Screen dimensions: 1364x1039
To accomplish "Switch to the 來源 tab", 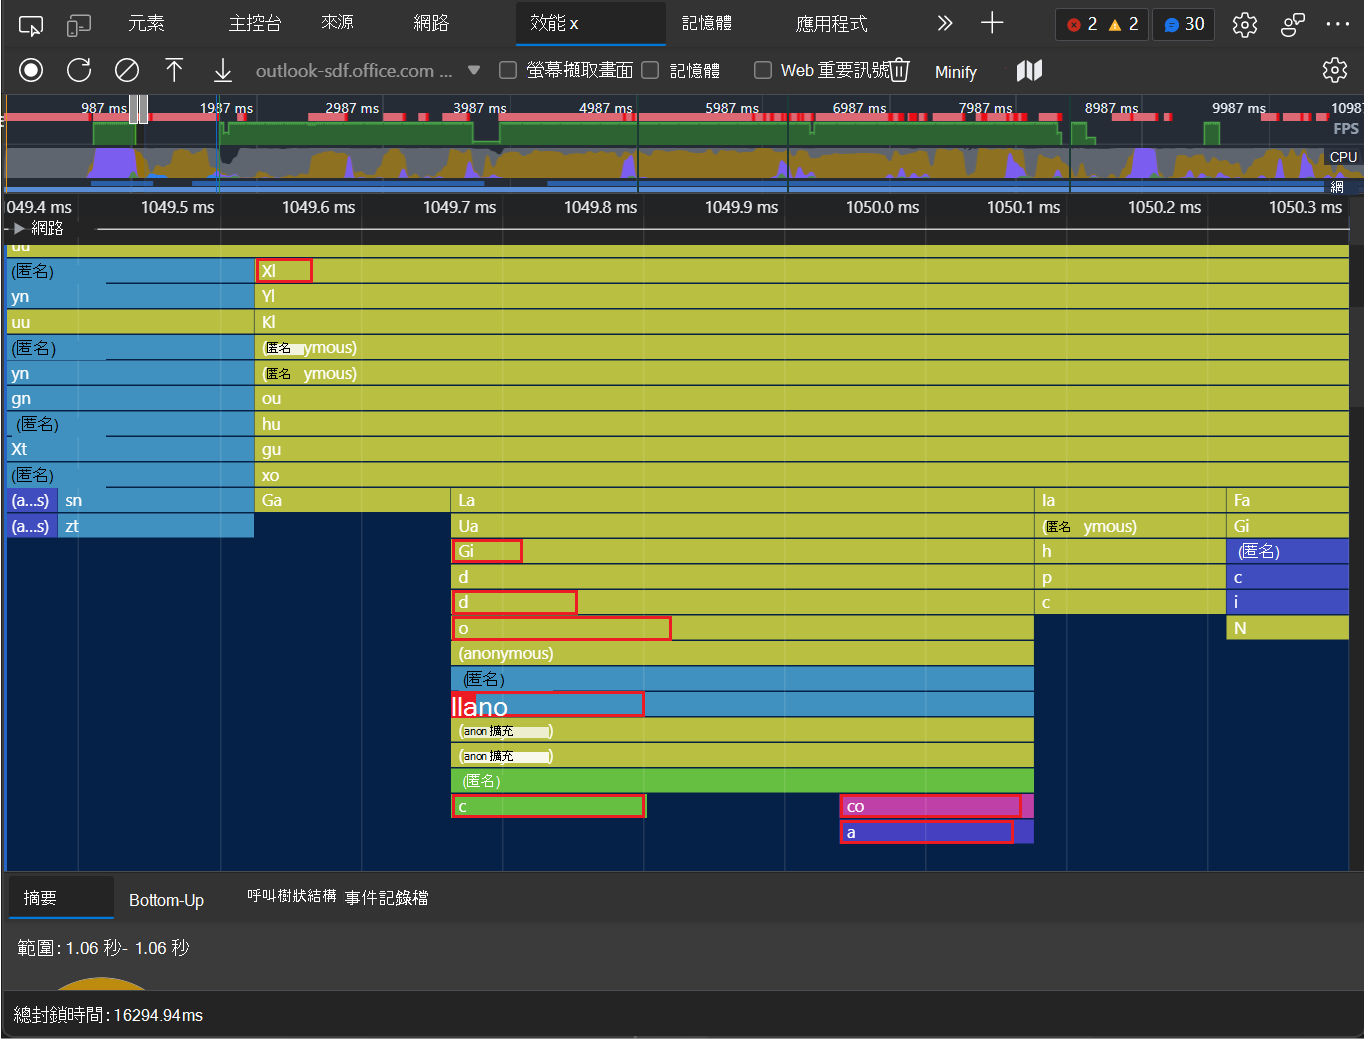I will [337, 23].
